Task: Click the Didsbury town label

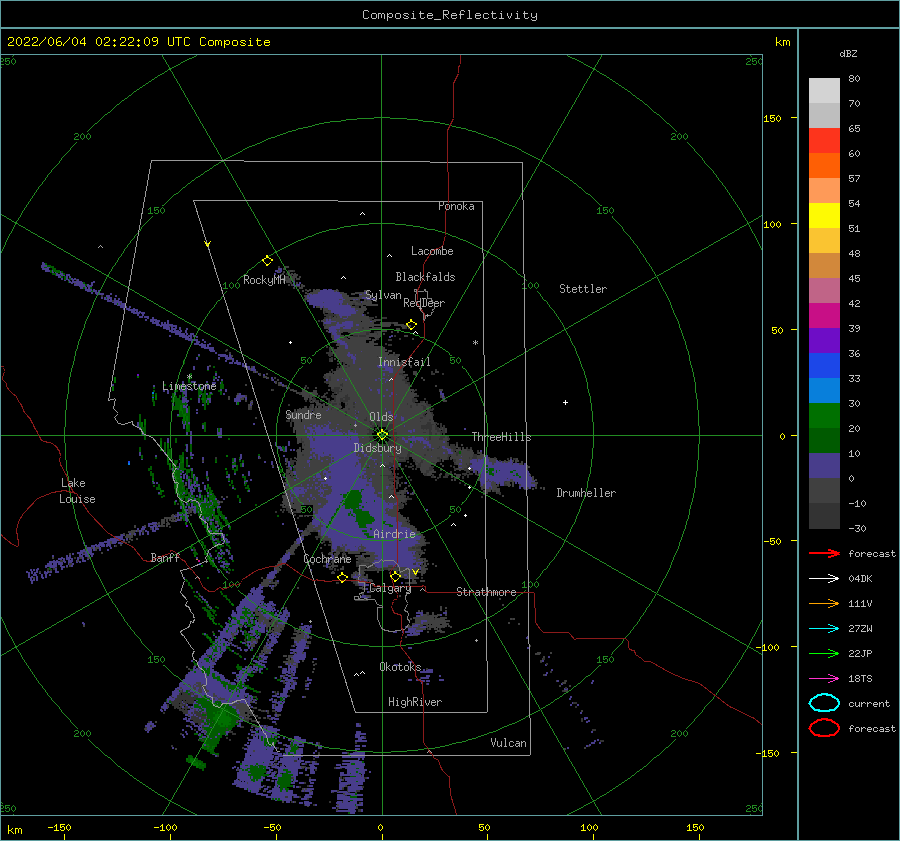Action: 377,448
